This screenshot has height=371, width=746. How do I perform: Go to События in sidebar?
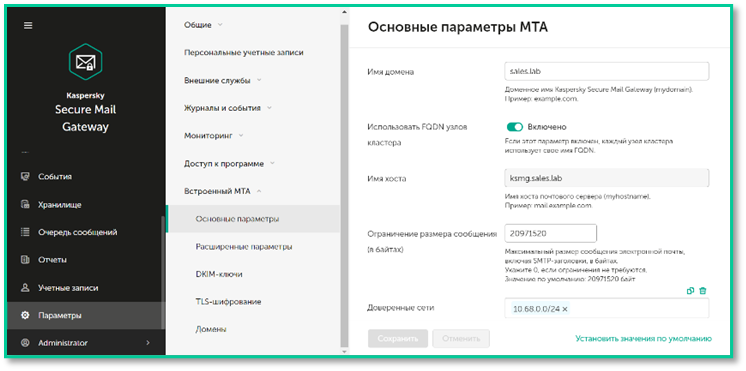coord(55,177)
